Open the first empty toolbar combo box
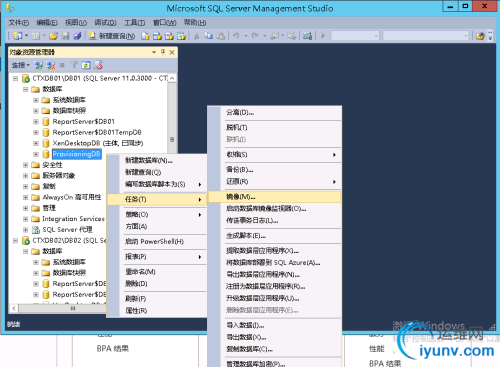Viewport: 500px width, 367px height. (x=355, y=36)
